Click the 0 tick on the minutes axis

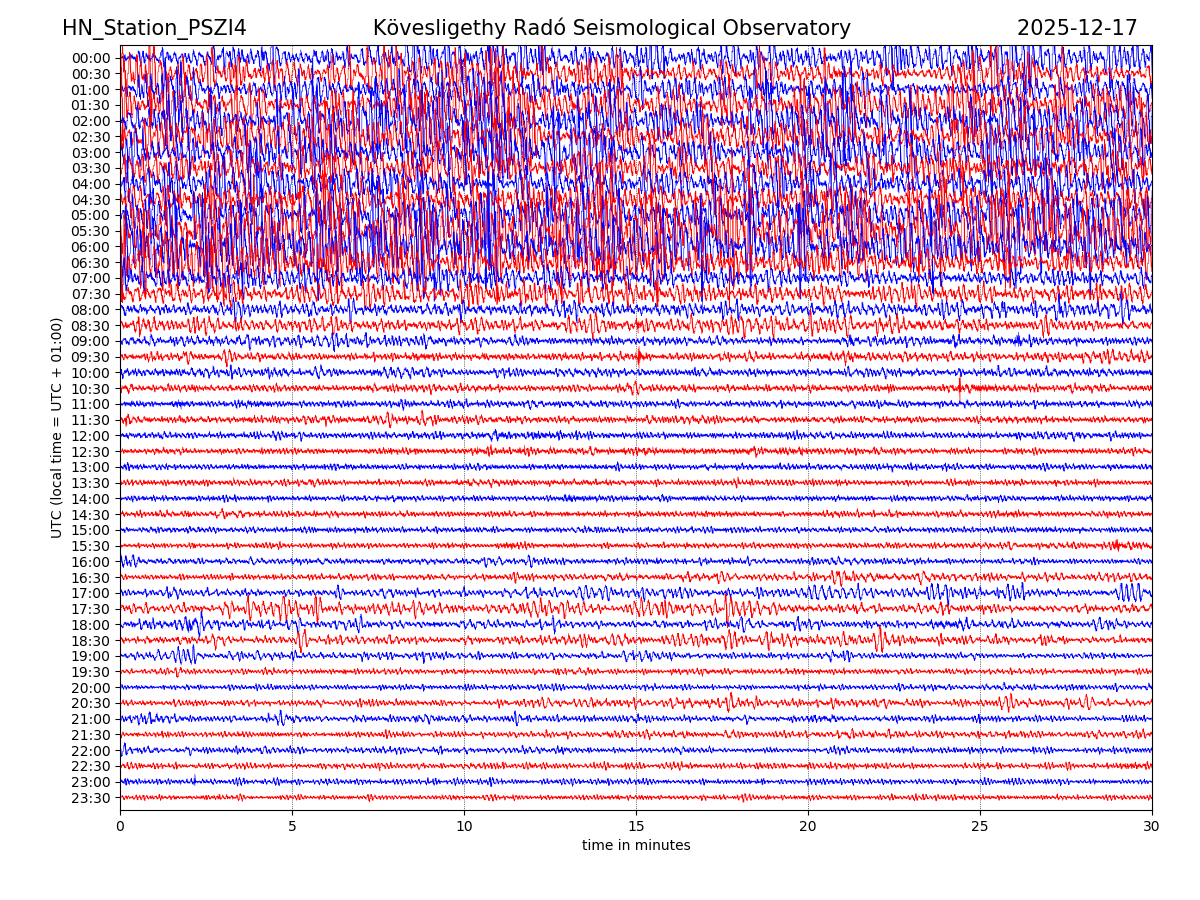[x=120, y=826]
